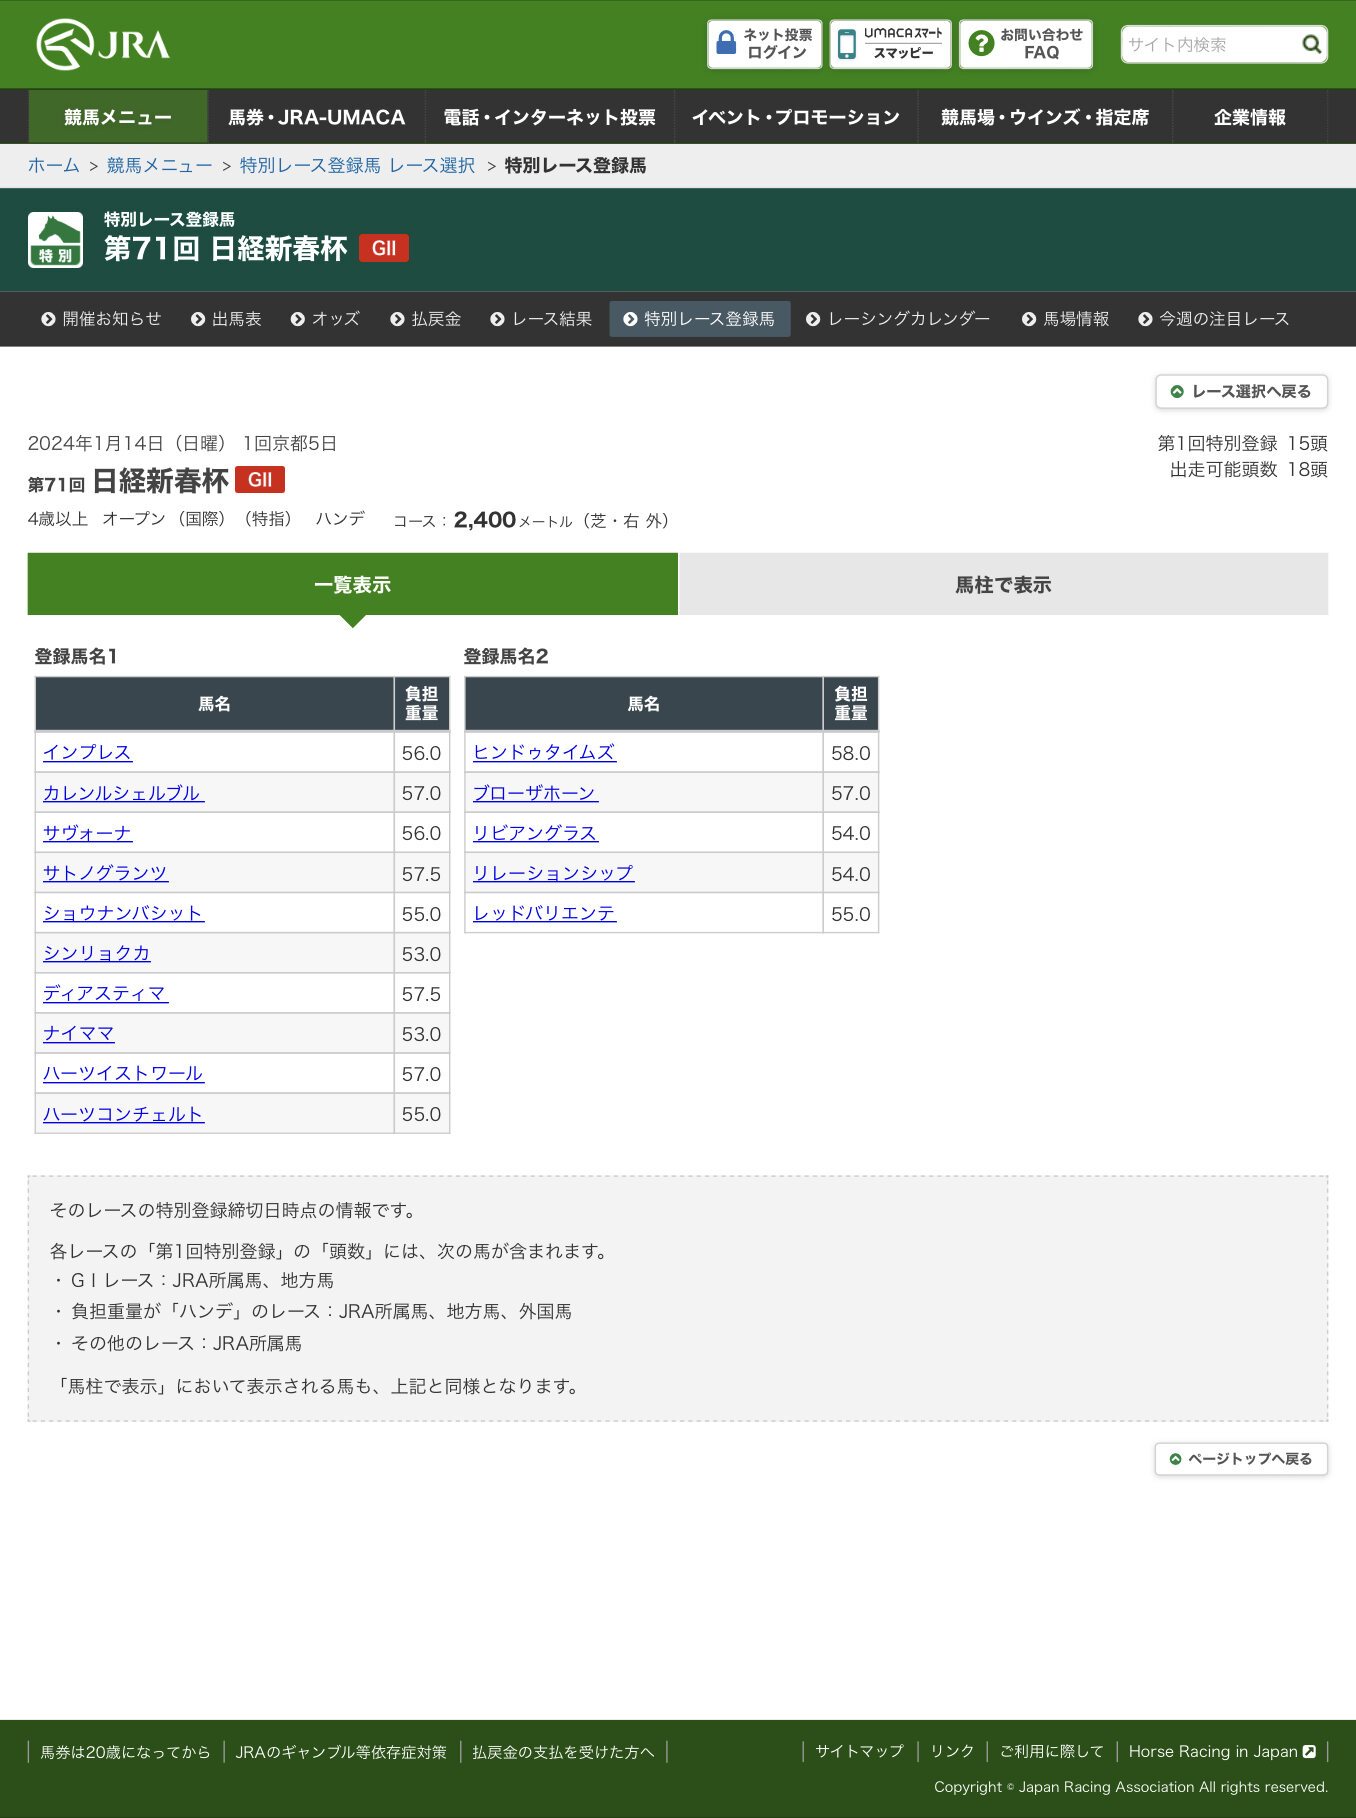Click the smartphone icon for UMACA Smart

(846, 44)
